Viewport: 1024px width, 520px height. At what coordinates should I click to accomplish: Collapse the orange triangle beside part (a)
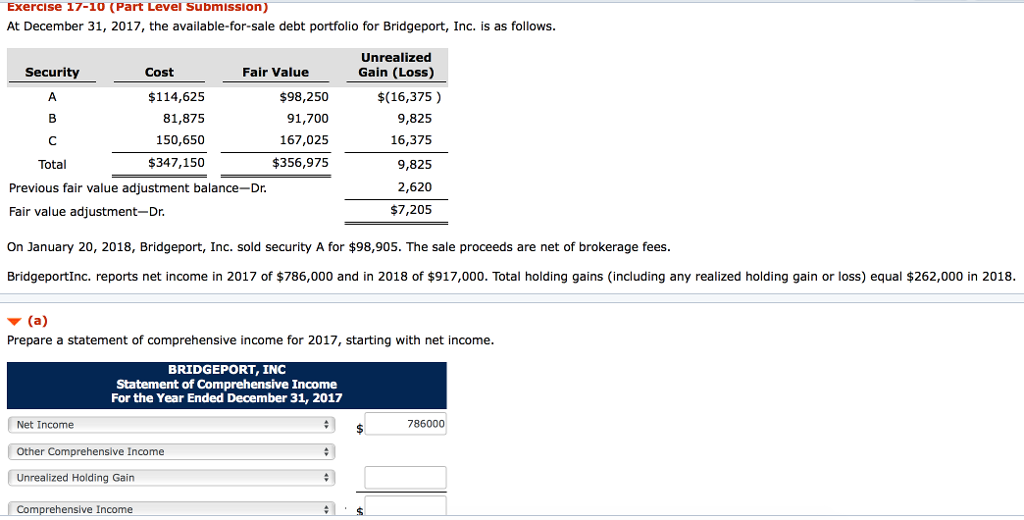(x=14, y=321)
